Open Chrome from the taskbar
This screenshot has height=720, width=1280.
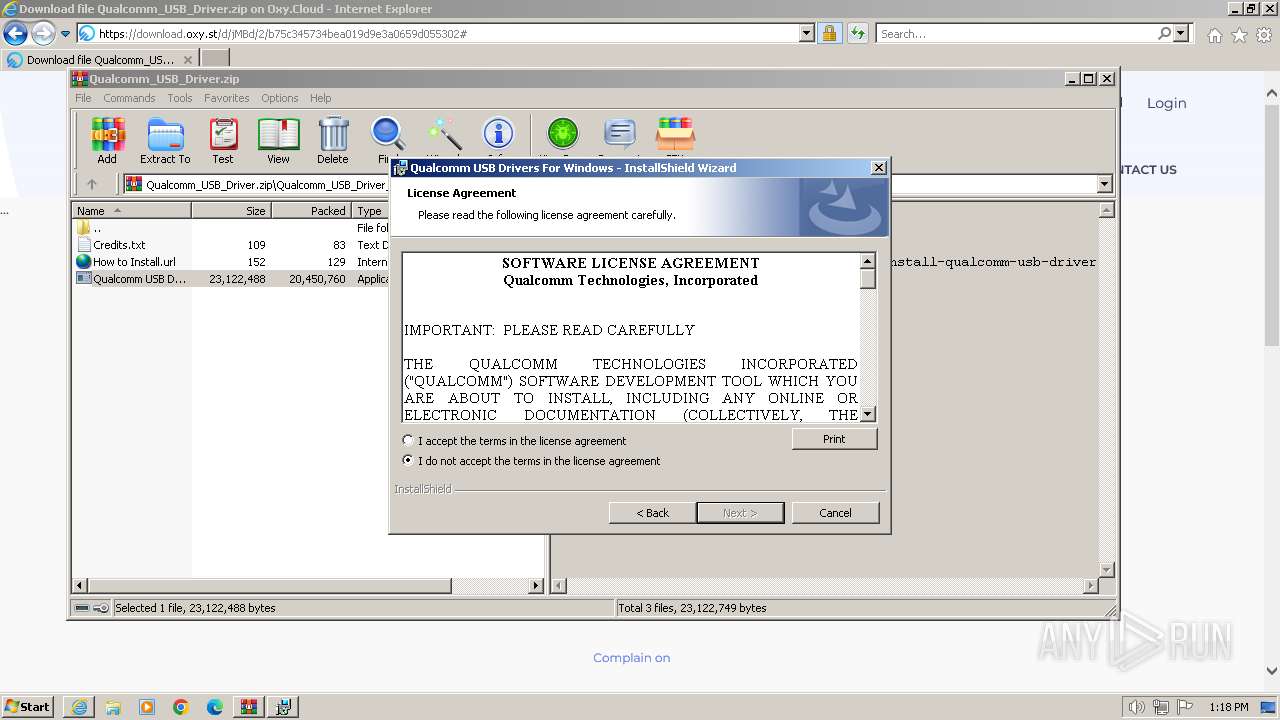(181, 707)
